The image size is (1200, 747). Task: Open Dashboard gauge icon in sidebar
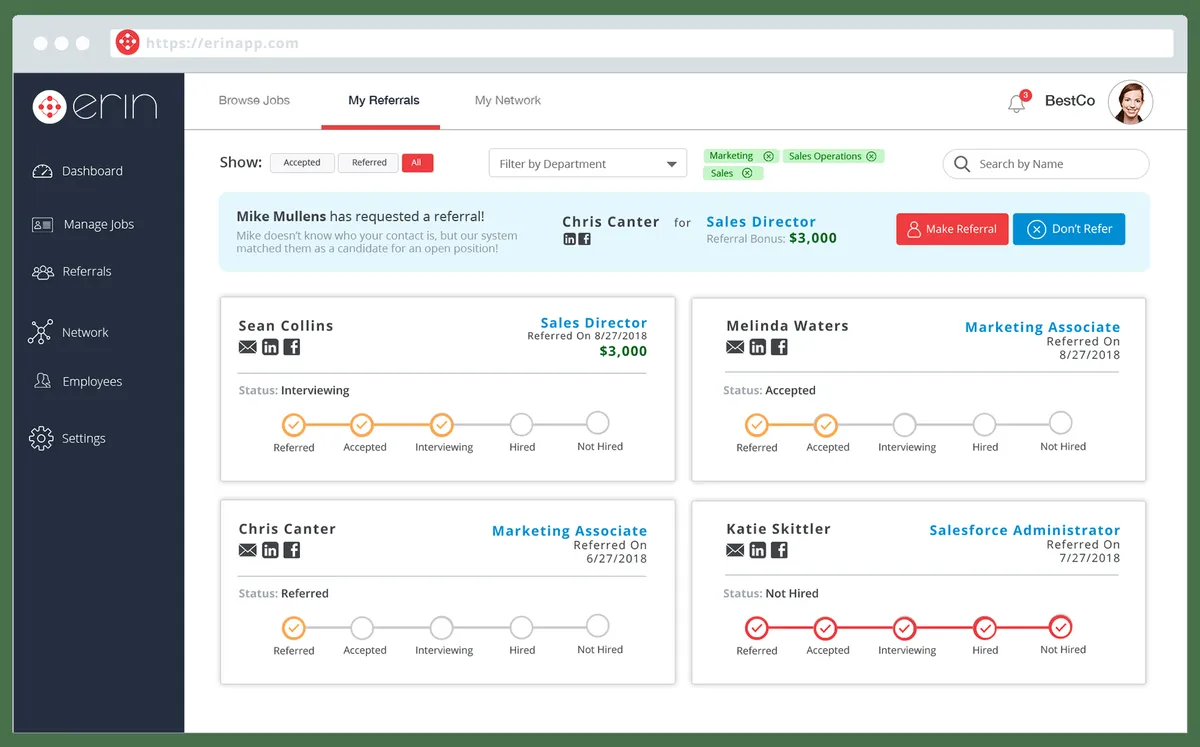[42, 171]
